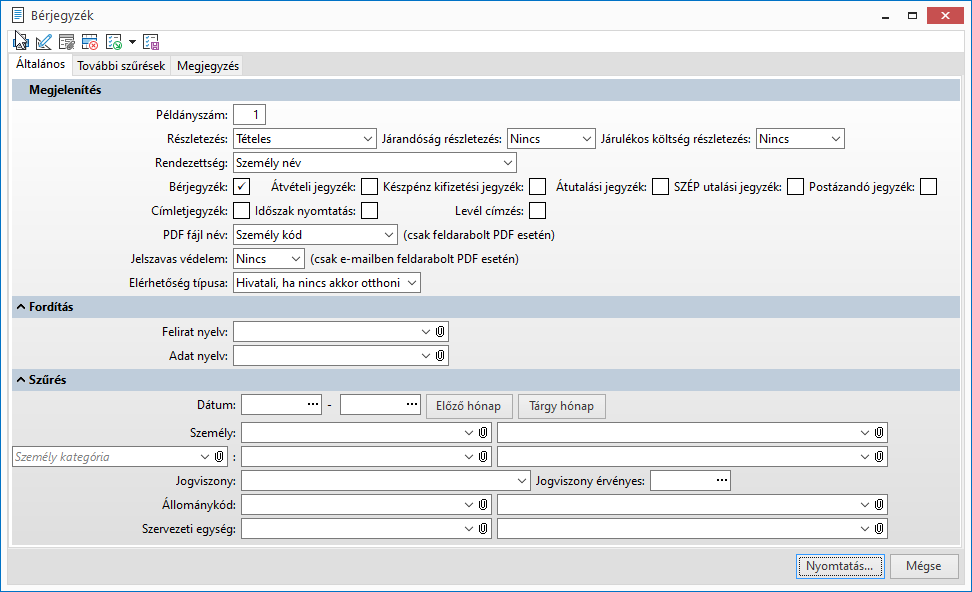This screenshot has height=592, width=972.
Task: Click the pencil-and-ruler design toolbar icon
Action: [x=43, y=42]
